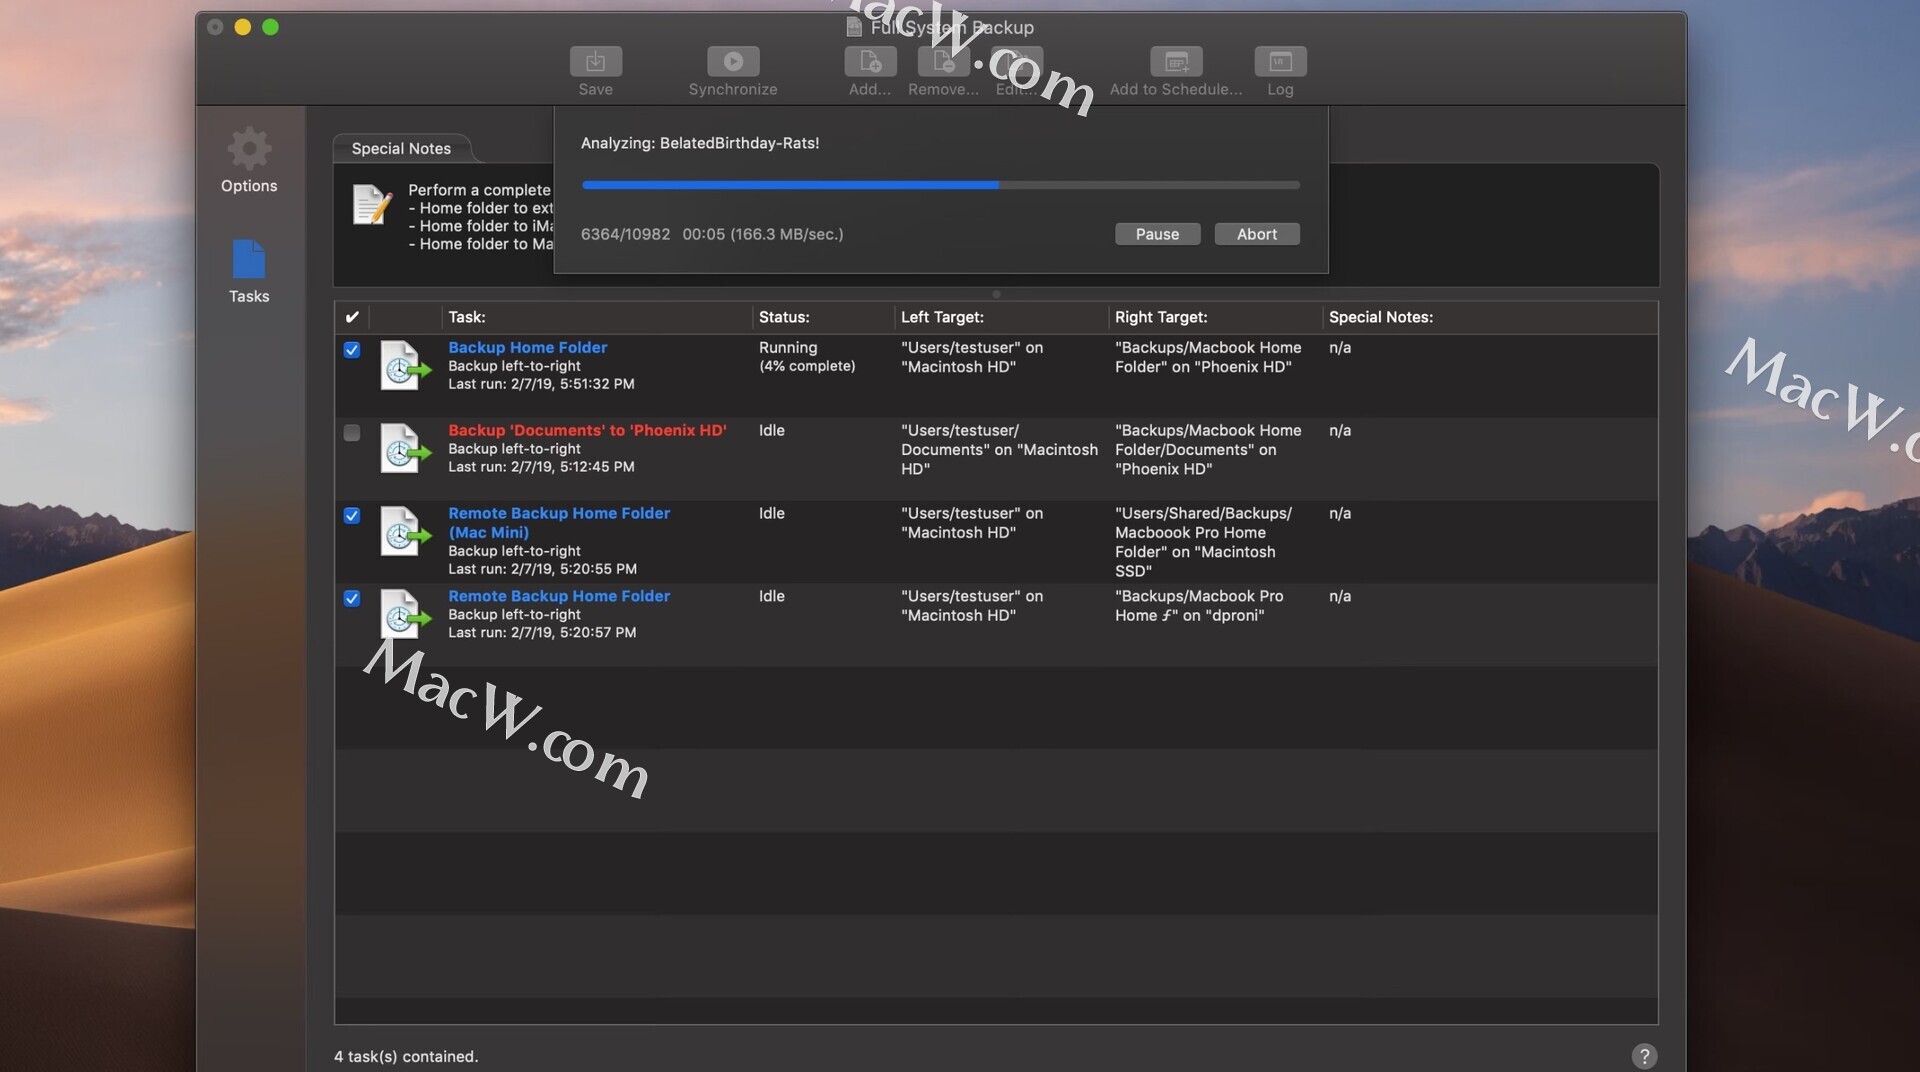Click the Remove task toolbar icon
The width and height of the screenshot is (1920, 1072).
(942, 63)
